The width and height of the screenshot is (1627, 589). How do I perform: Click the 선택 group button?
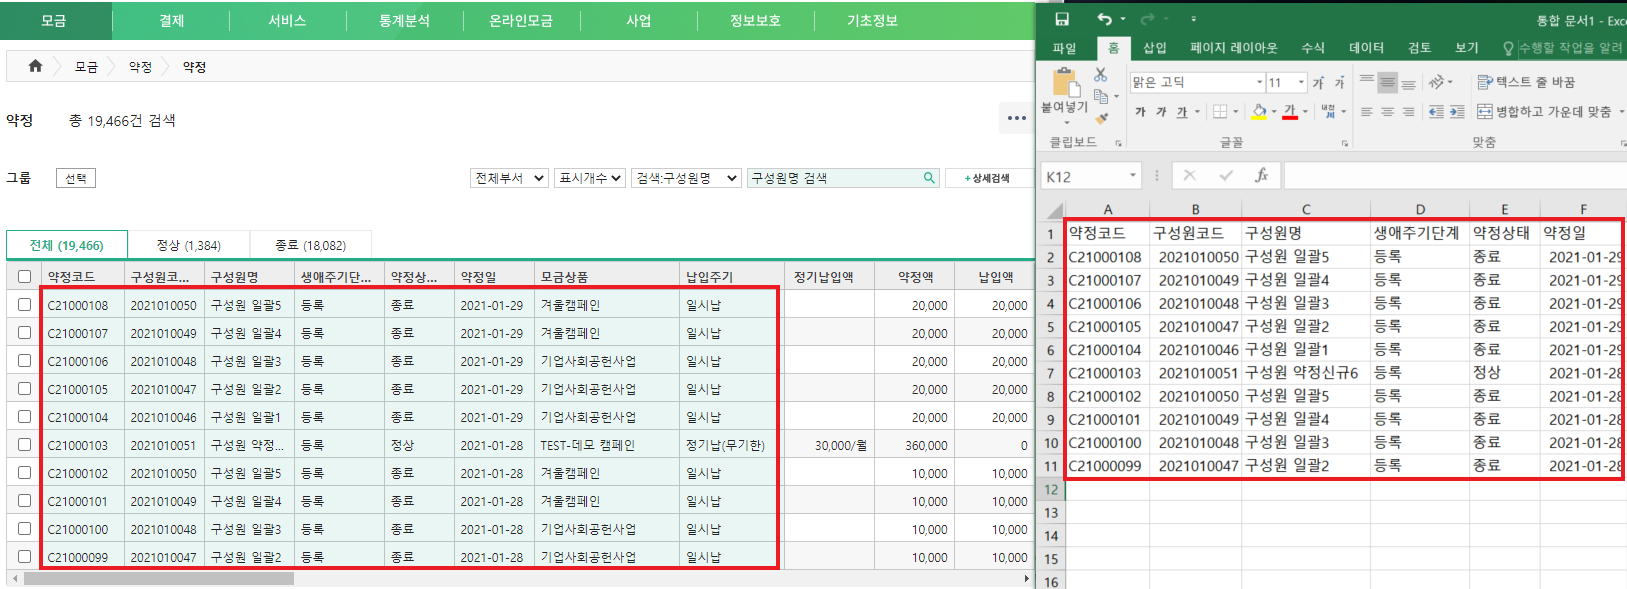tap(75, 178)
